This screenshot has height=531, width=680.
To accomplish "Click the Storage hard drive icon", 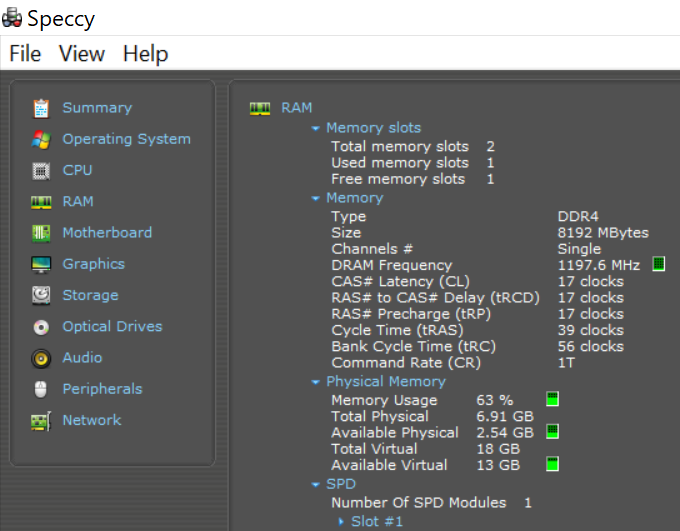I will tap(41, 296).
